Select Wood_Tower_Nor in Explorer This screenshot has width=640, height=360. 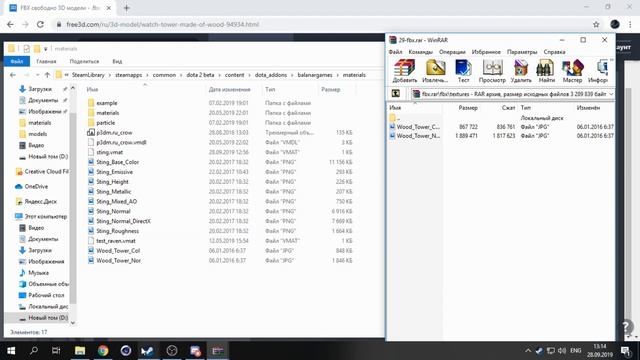(x=118, y=260)
